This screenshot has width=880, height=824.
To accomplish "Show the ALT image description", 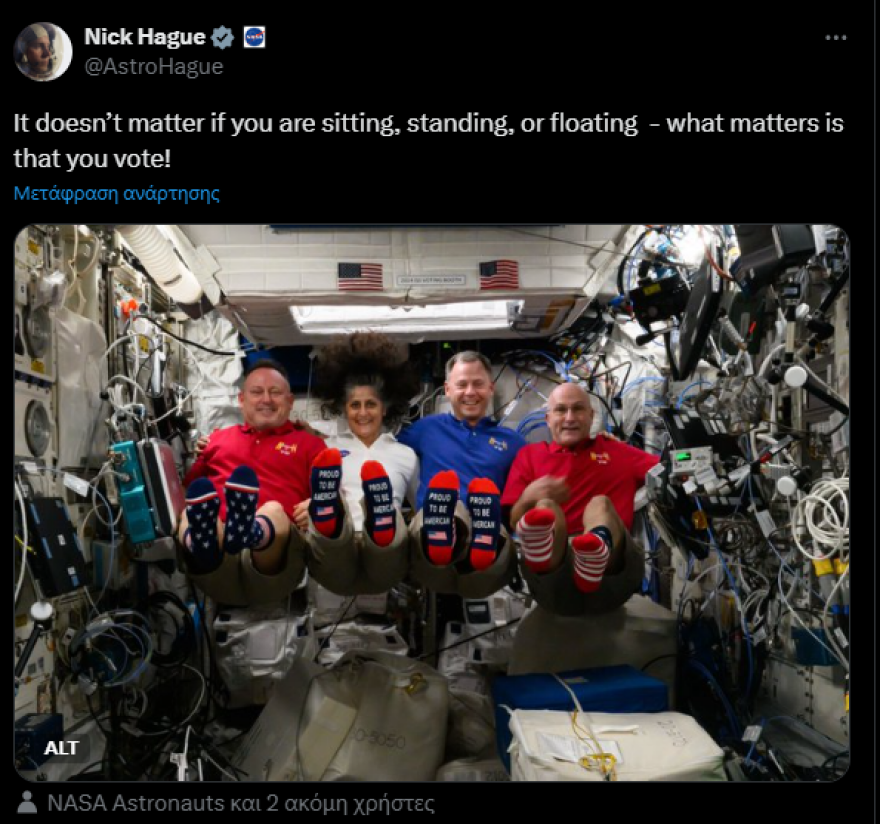I will [61, 748].
